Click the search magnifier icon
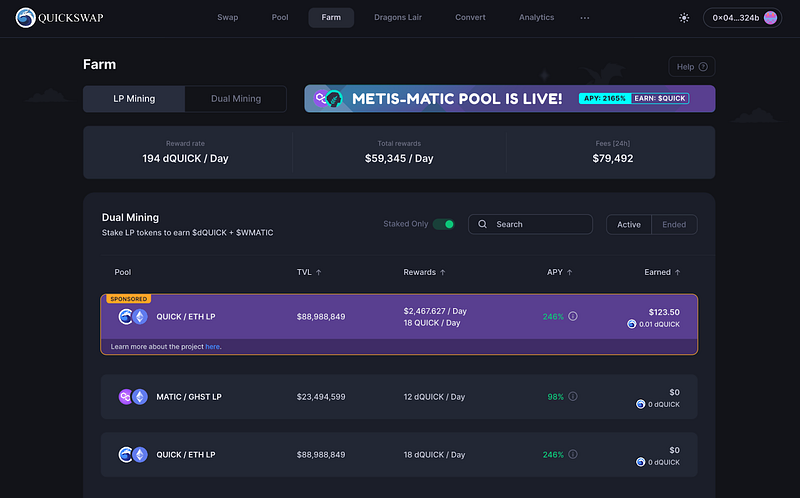Viewport: 800px width, 498px height. click(482, 225)
